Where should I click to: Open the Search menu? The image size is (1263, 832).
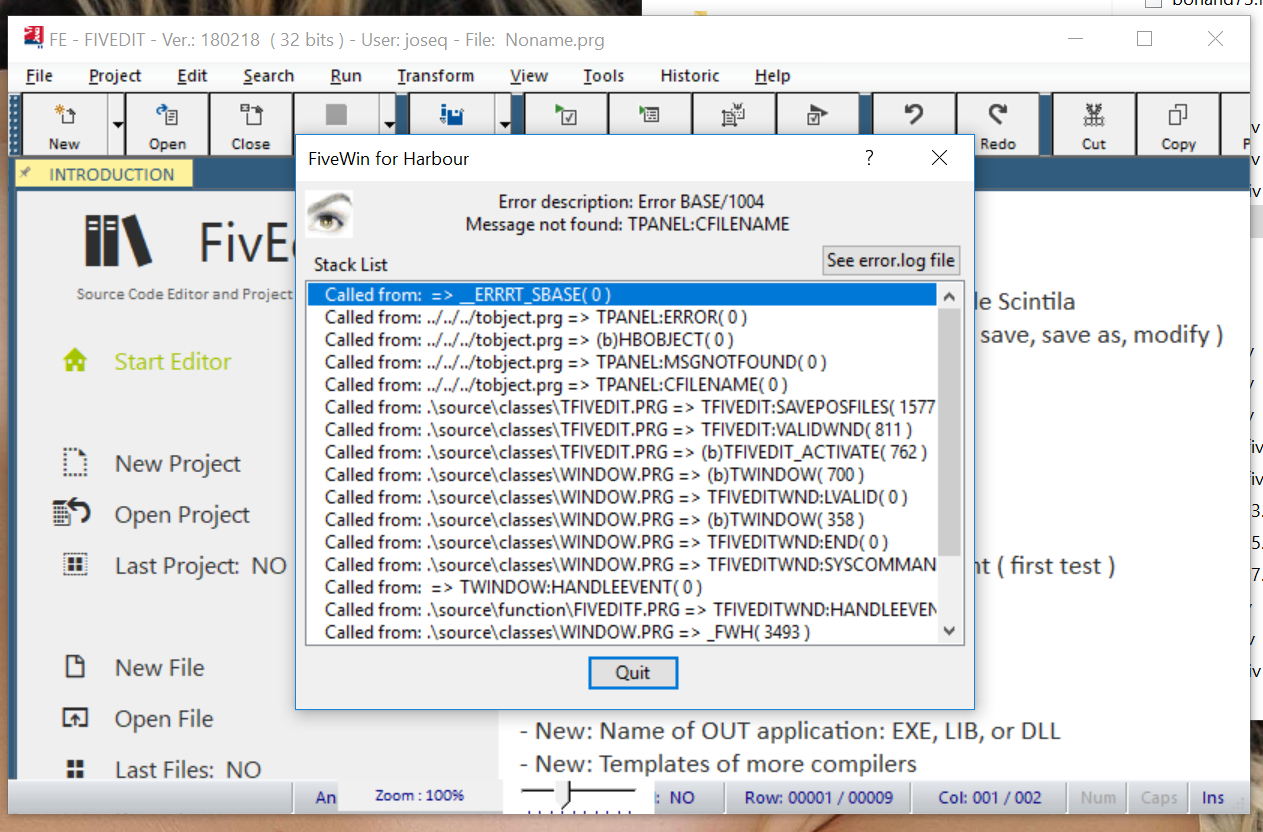click(x=268, y=76)
